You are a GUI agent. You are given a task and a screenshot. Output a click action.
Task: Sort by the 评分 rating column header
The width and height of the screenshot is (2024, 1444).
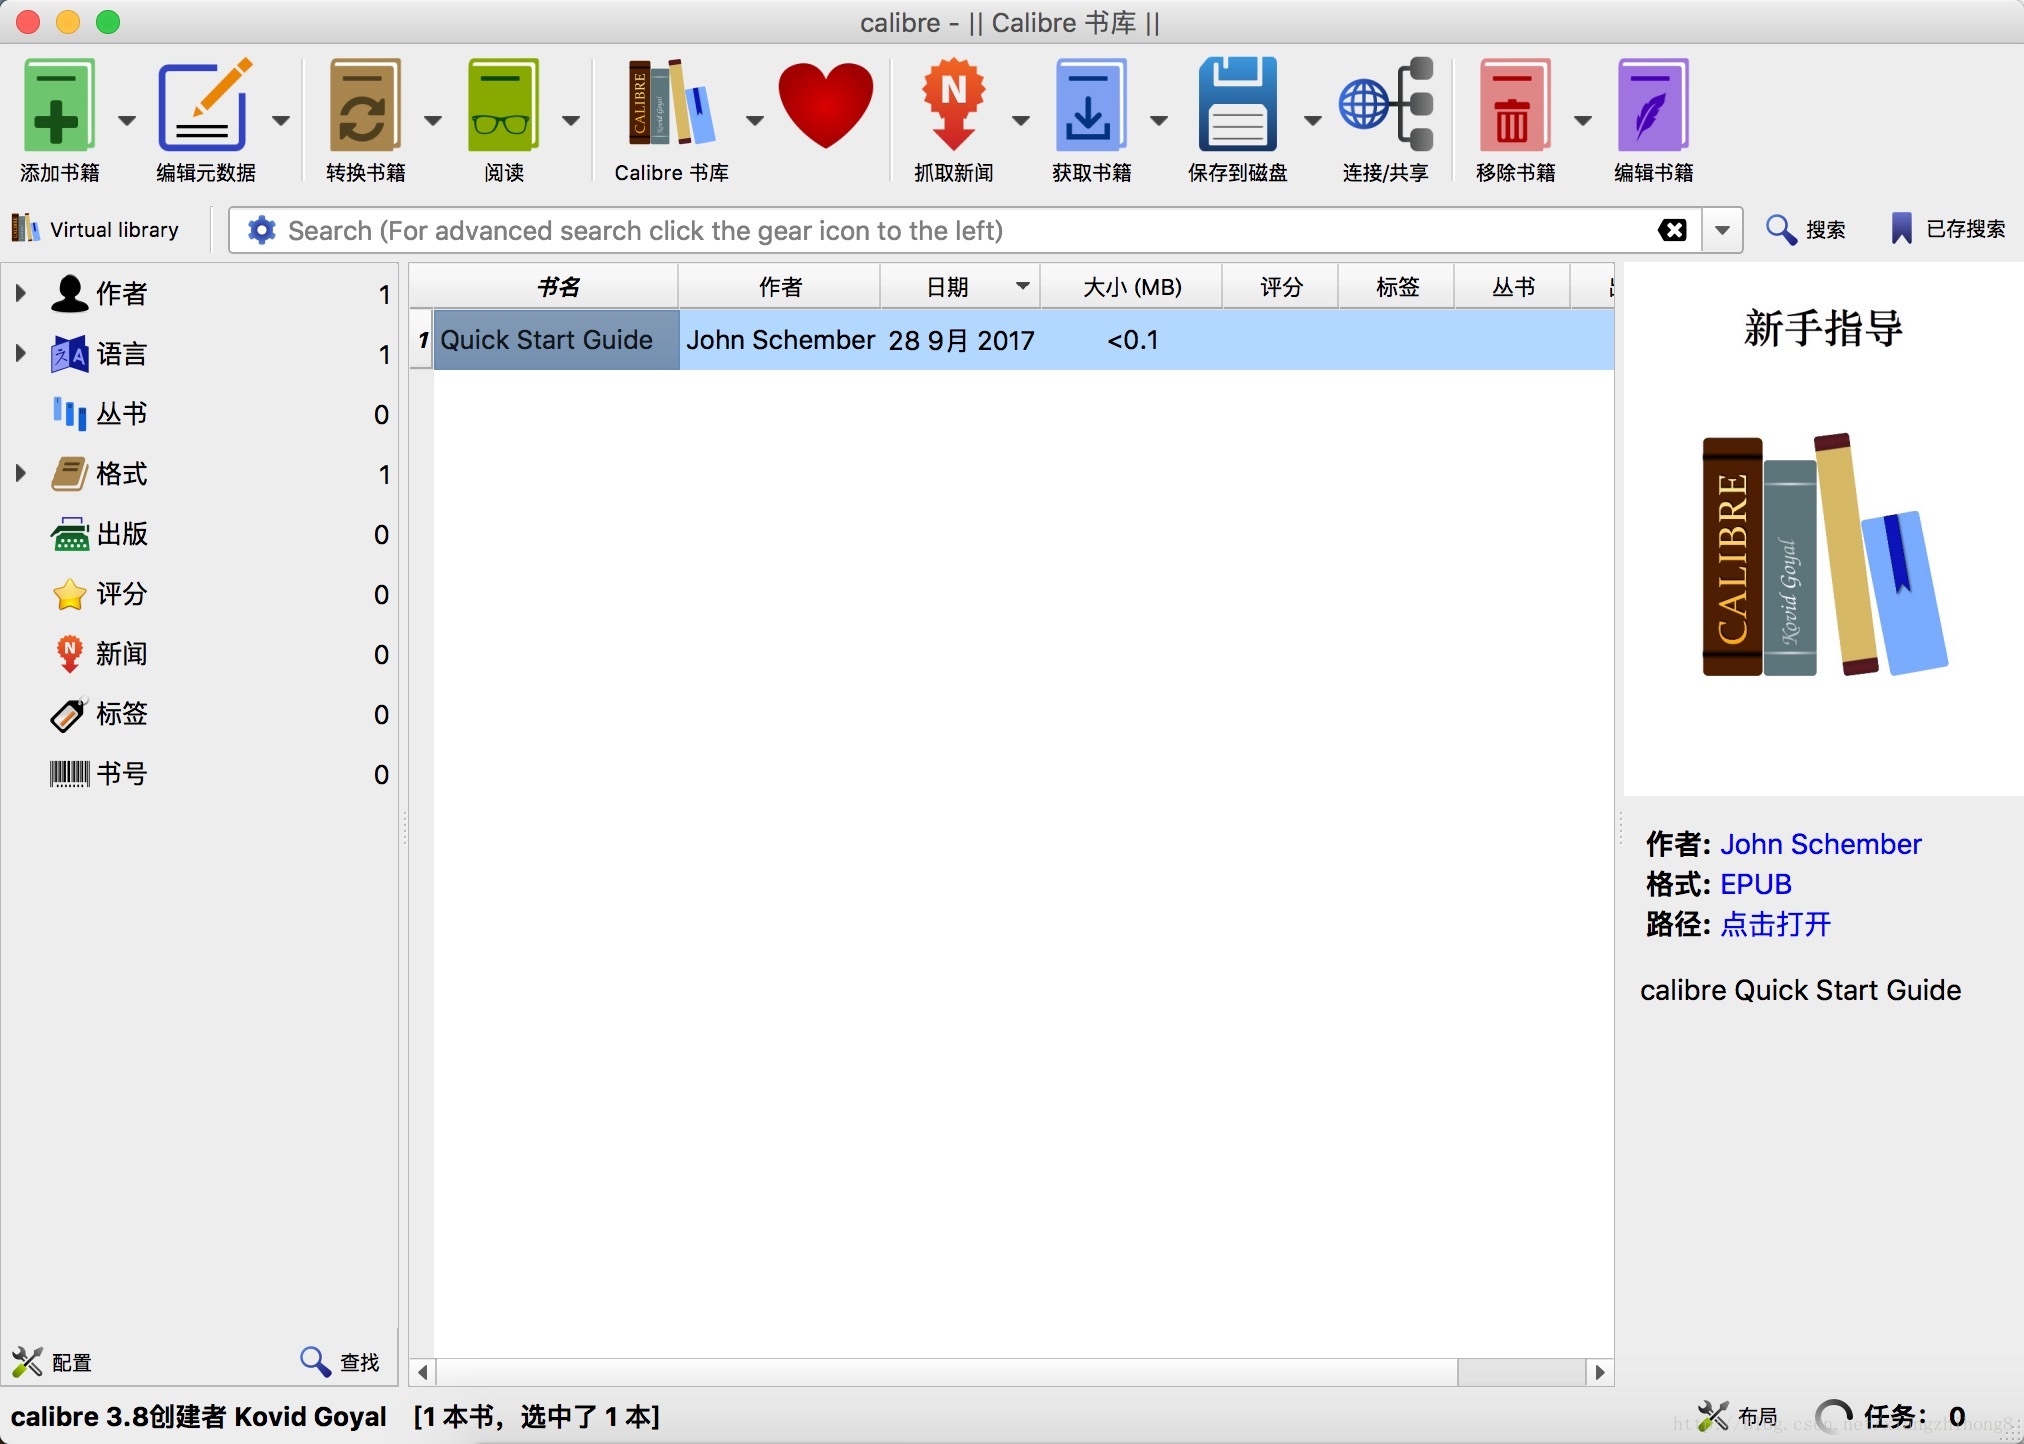1281,287
